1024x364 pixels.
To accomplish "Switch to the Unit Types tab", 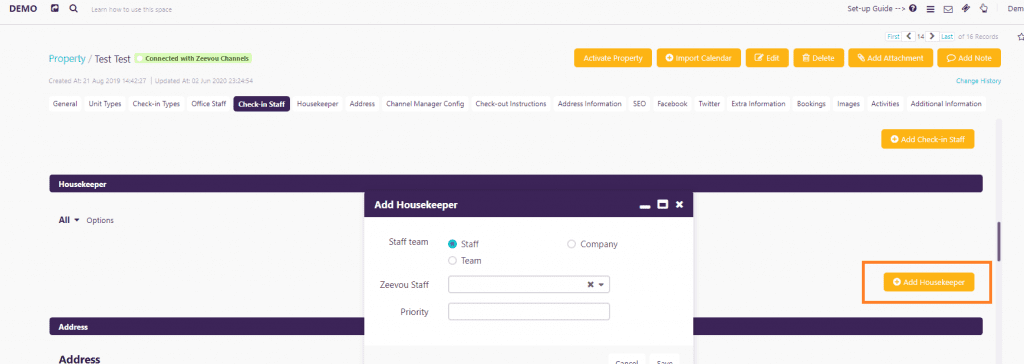I will click(x=105, y=104).
